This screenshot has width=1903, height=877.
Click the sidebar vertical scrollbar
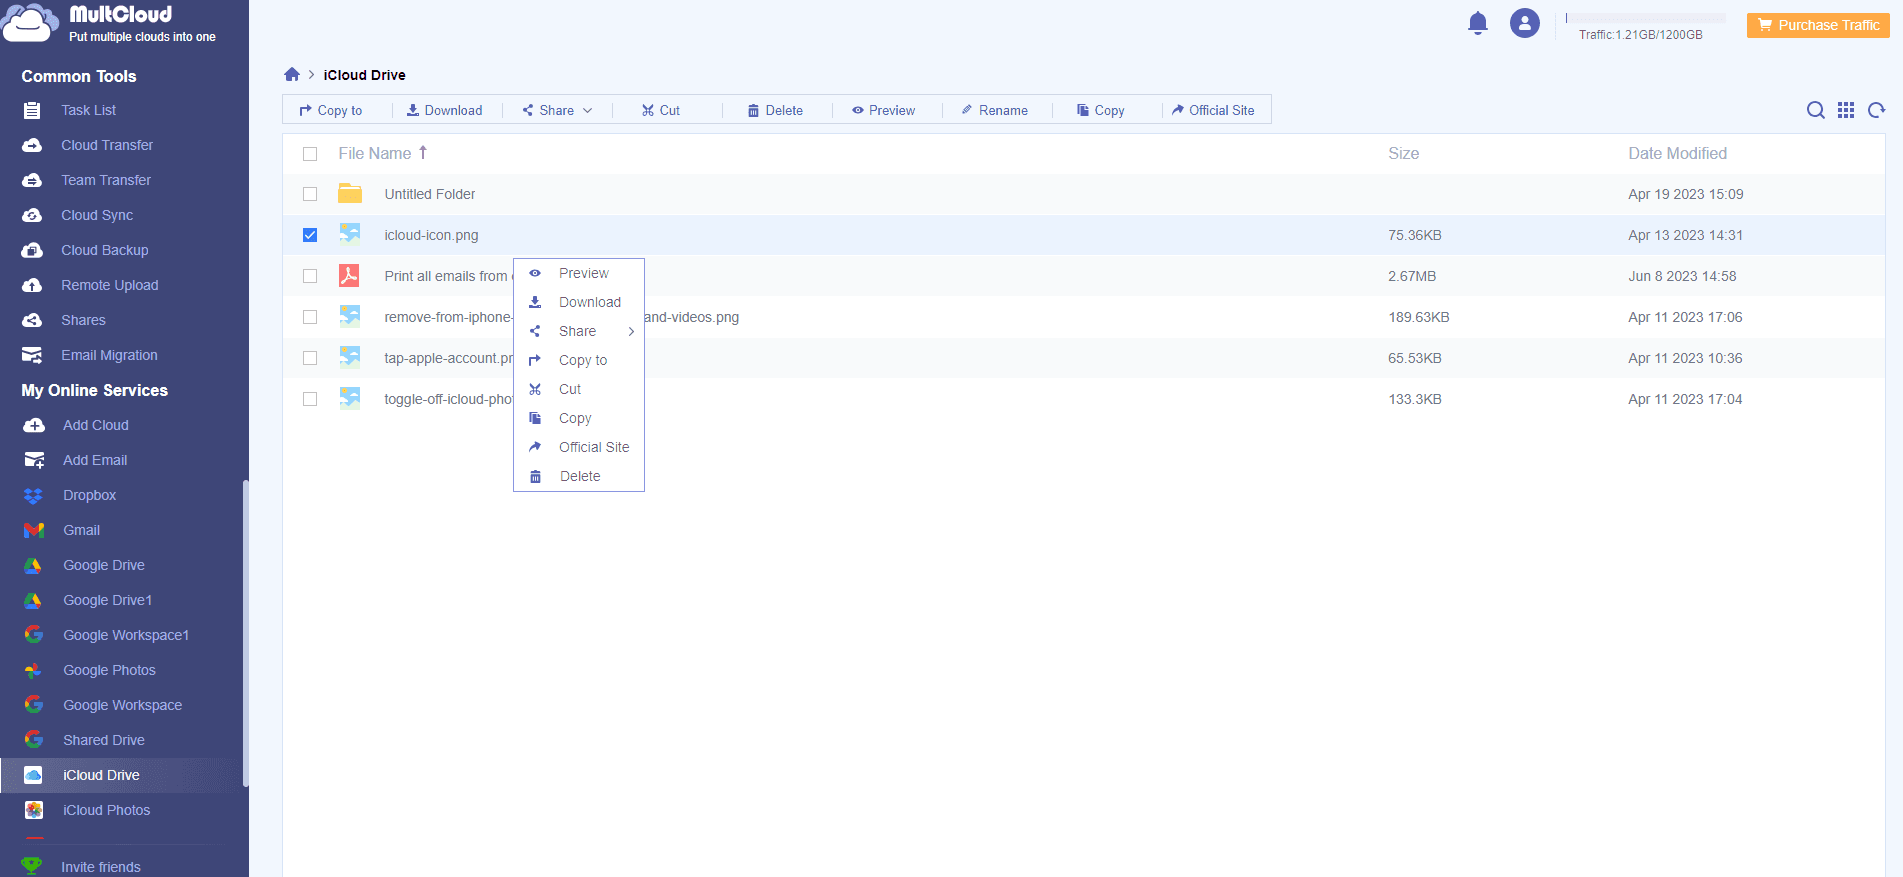245,633
